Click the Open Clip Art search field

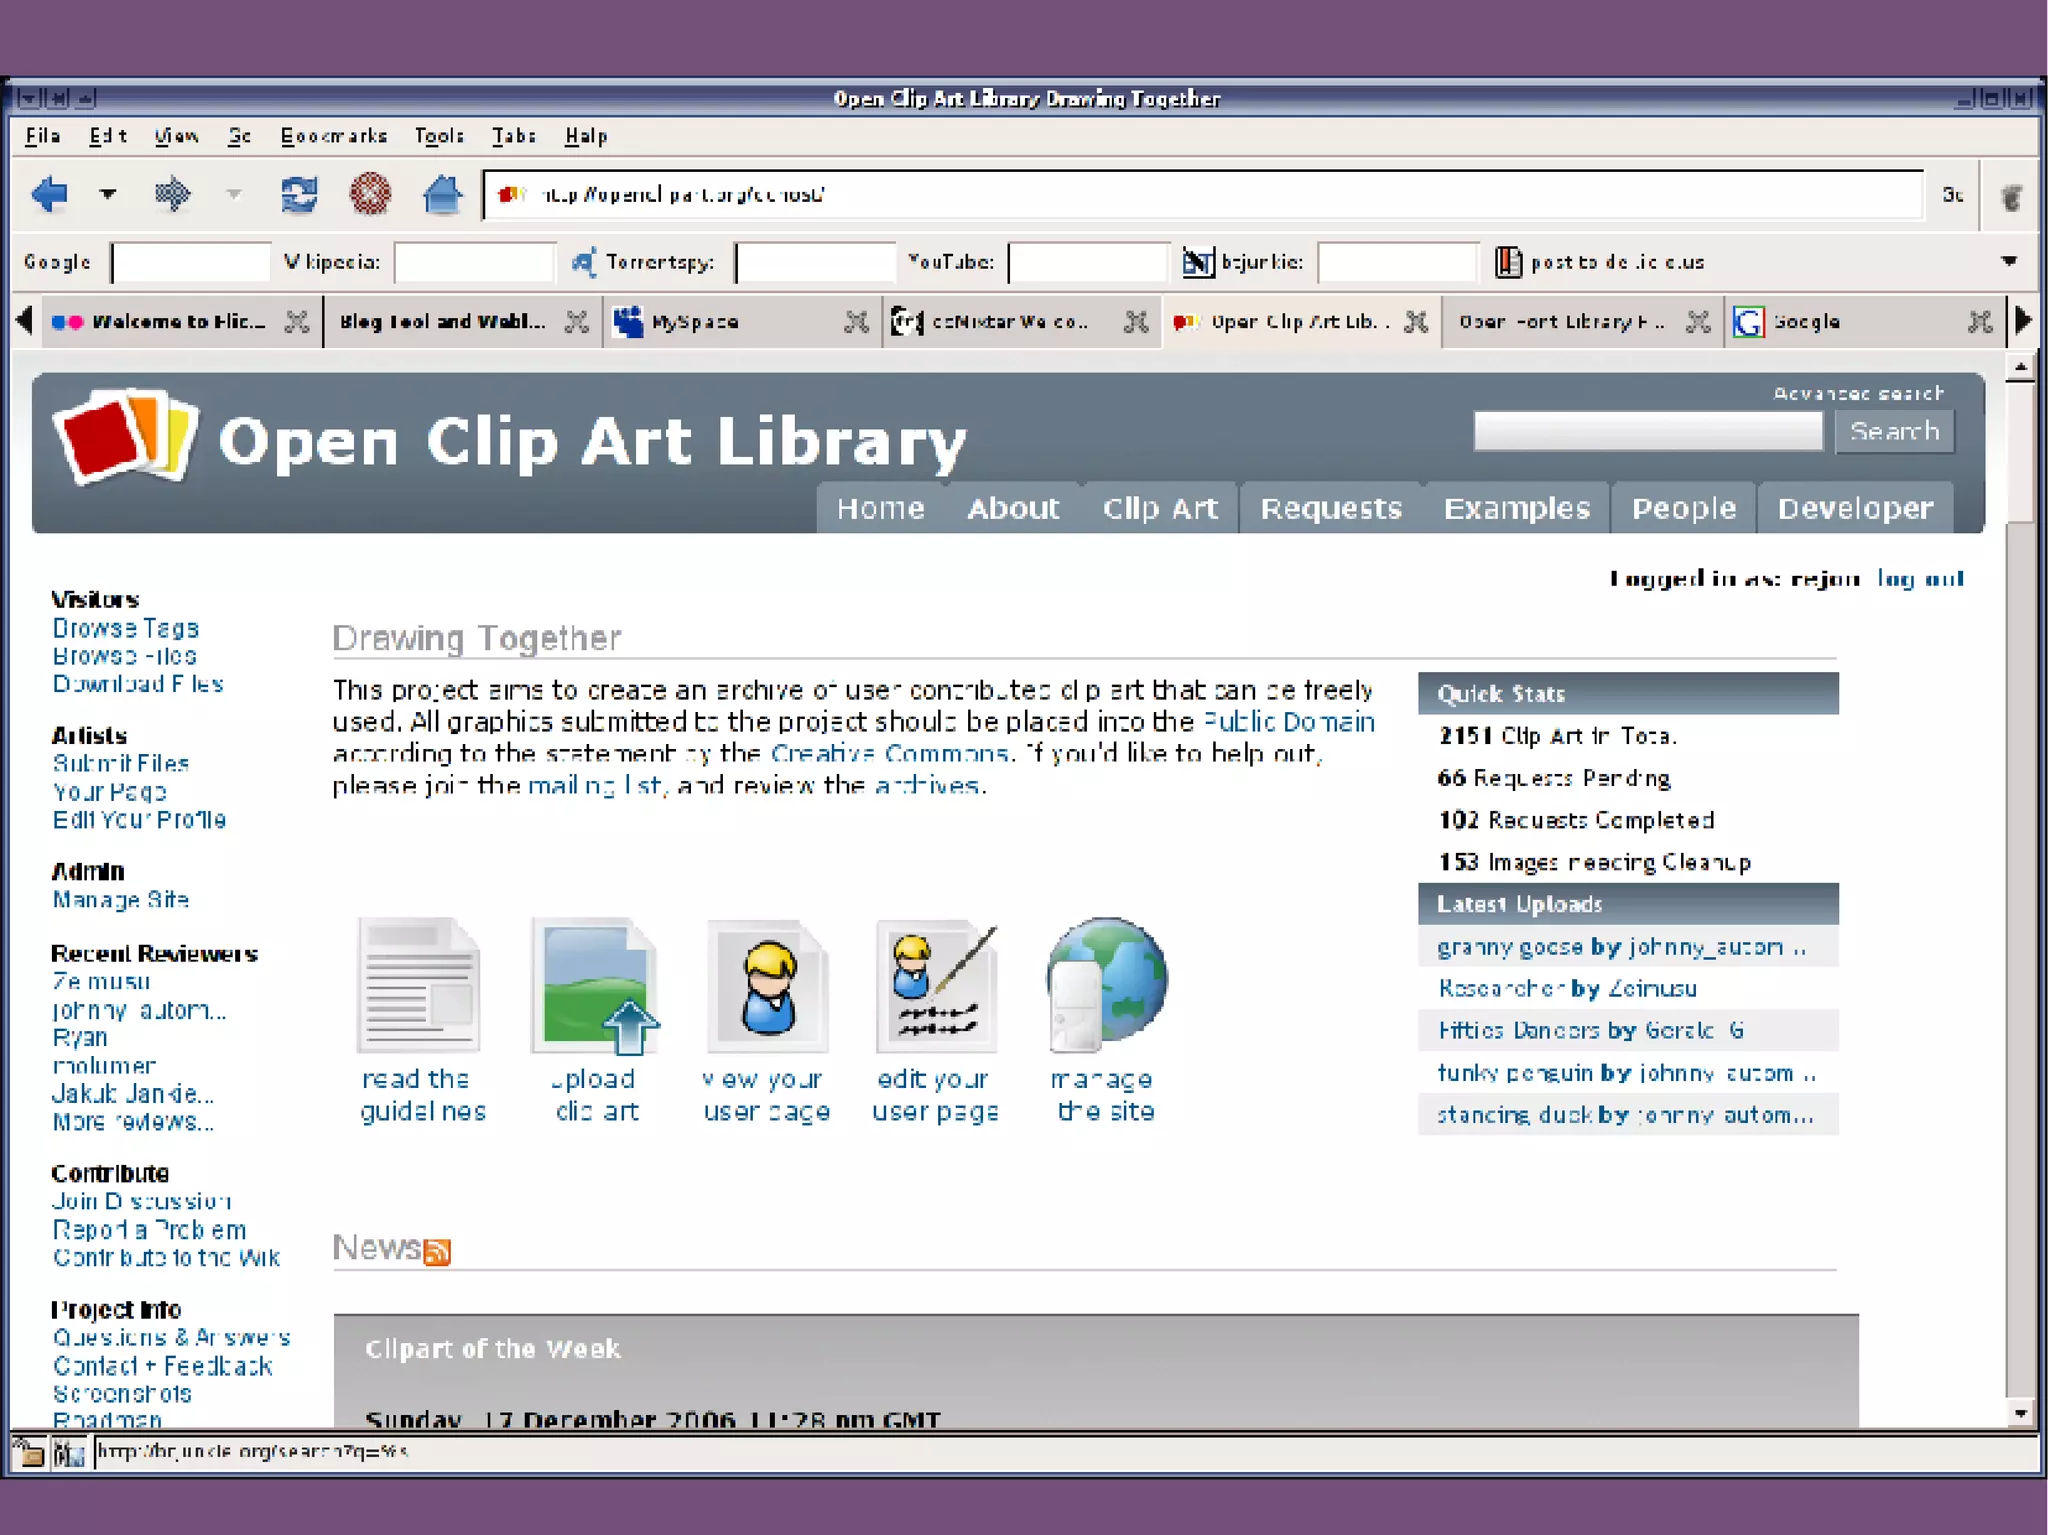pyautogui.click(x=1647, y=432)
